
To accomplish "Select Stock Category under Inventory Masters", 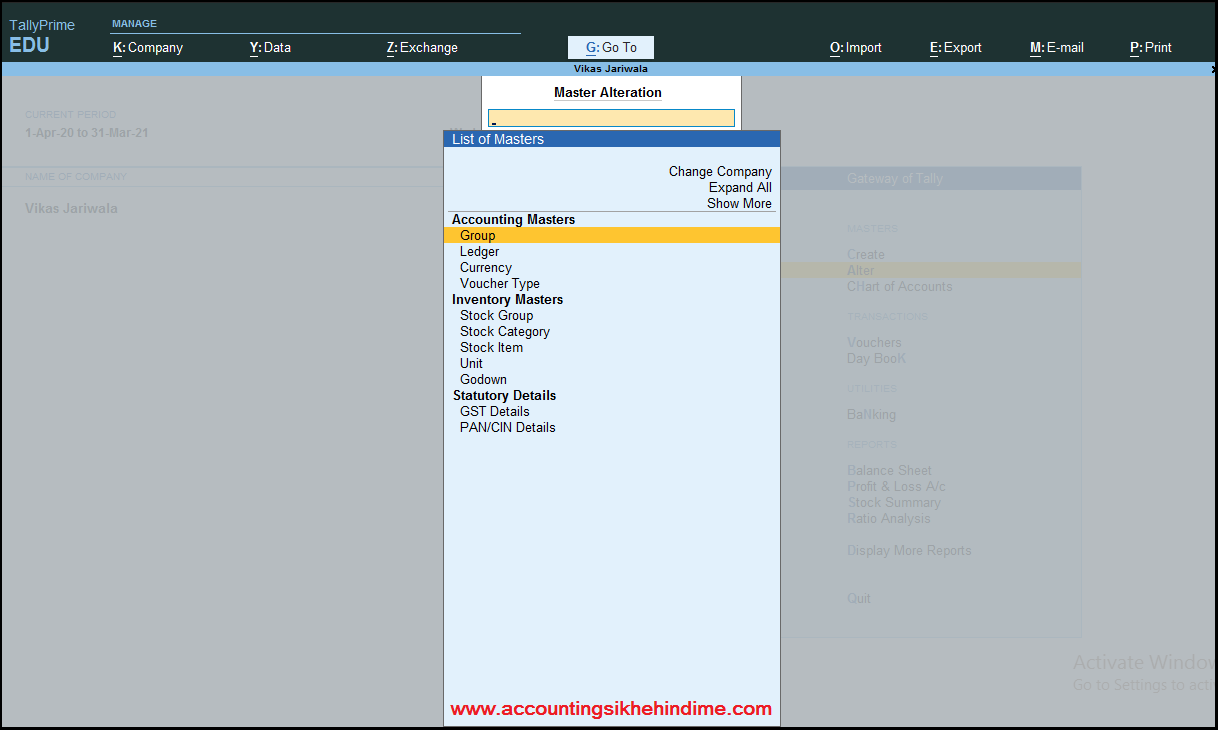I will [504, 331].
